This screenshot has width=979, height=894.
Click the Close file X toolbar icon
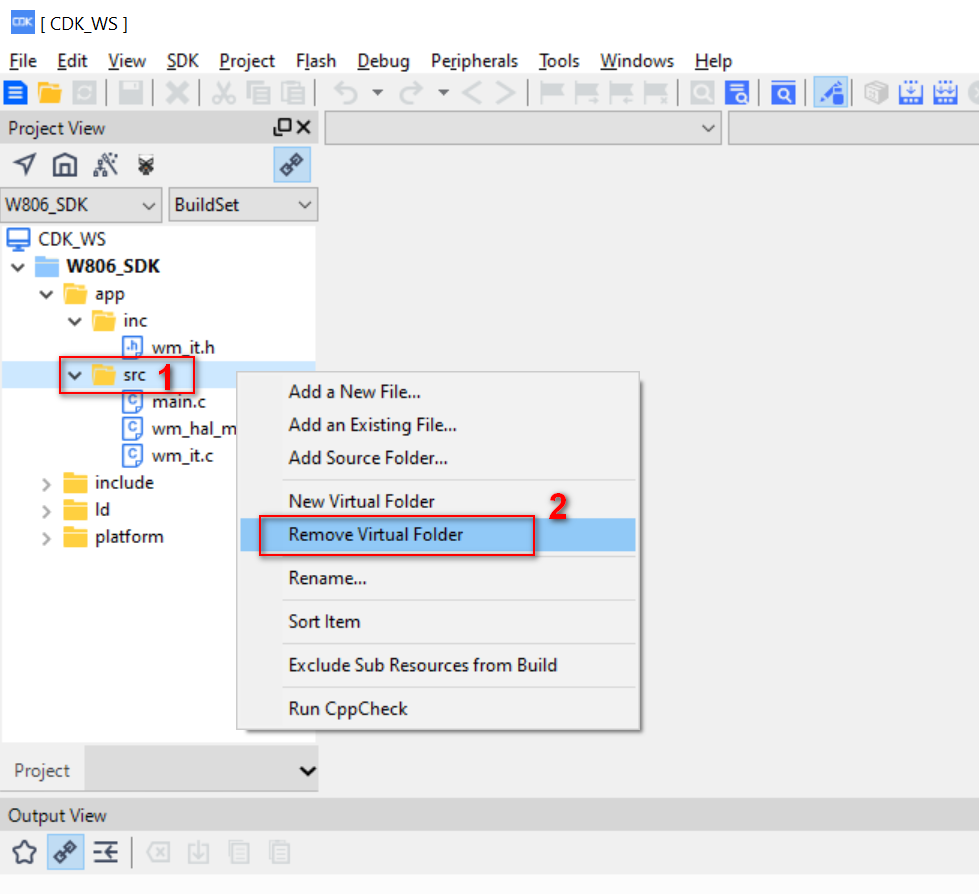coord(177,93)
